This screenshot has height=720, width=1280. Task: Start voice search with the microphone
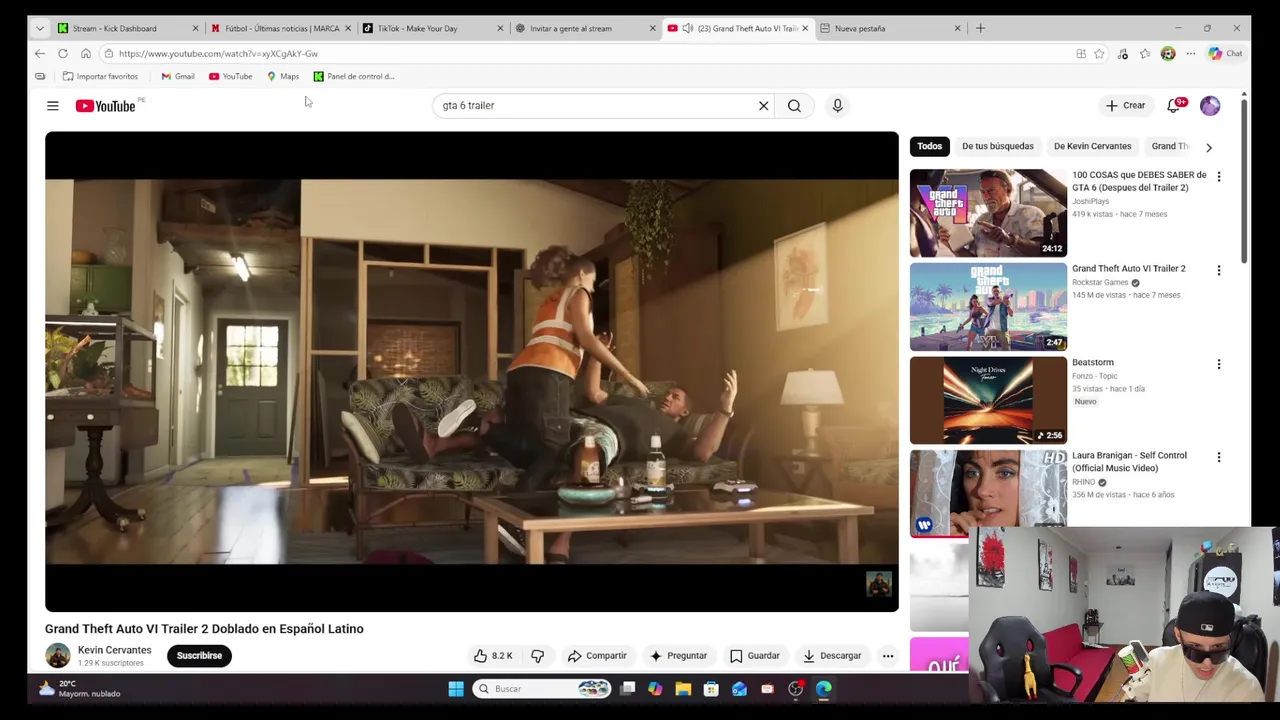(x=837, y=105)
